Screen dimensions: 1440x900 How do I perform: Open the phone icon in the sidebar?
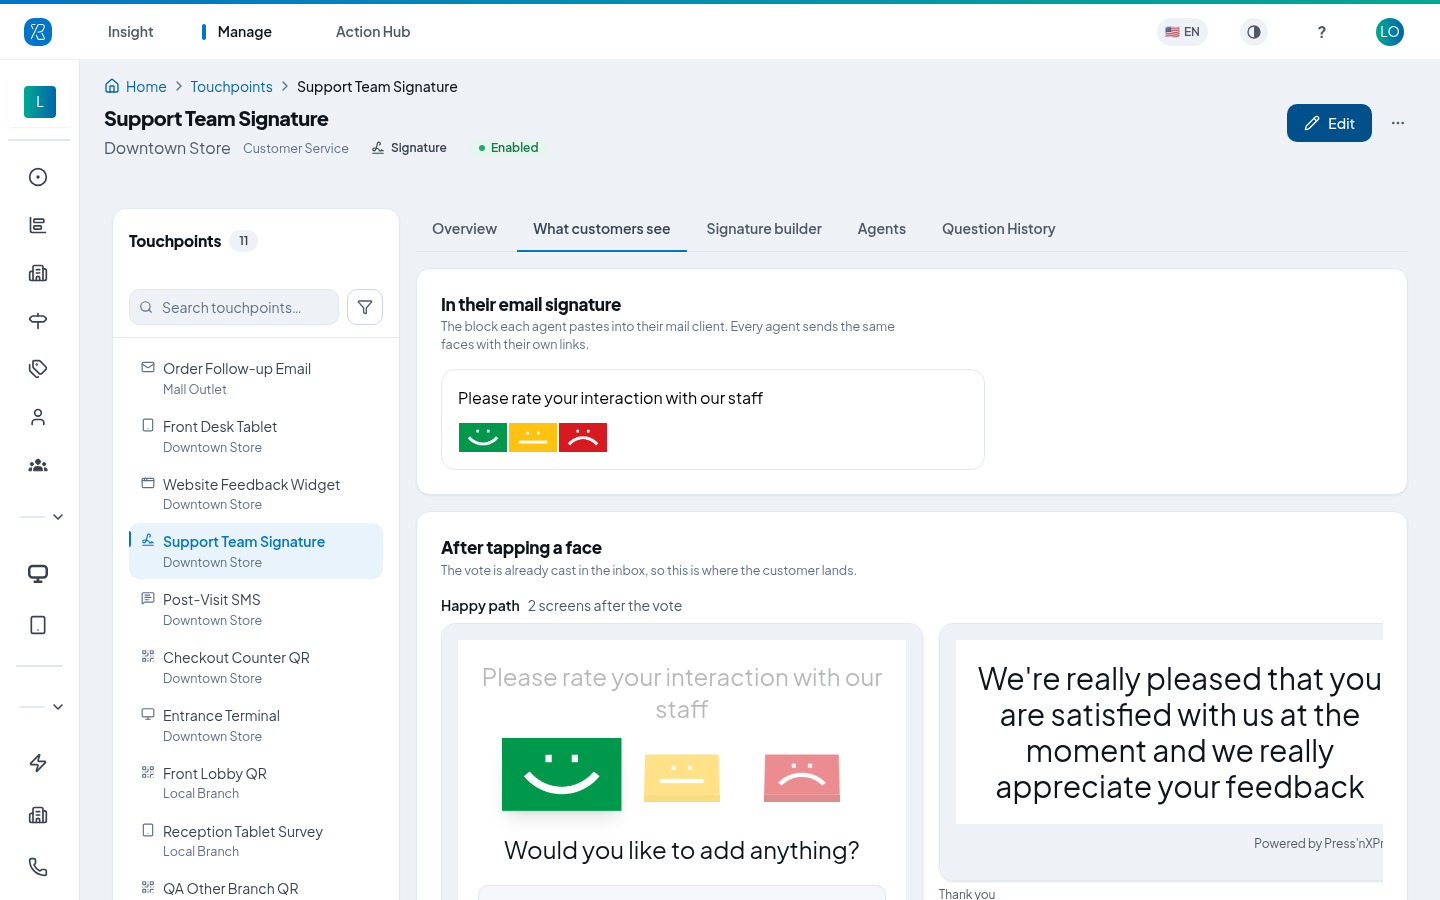click(38, 867)
